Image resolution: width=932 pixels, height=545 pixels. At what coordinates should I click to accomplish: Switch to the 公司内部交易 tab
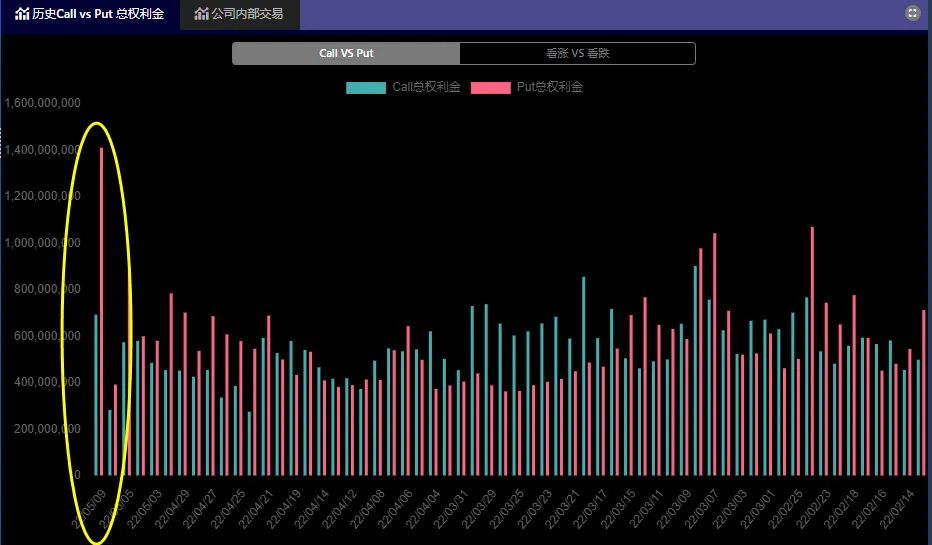tap(246, 14)
